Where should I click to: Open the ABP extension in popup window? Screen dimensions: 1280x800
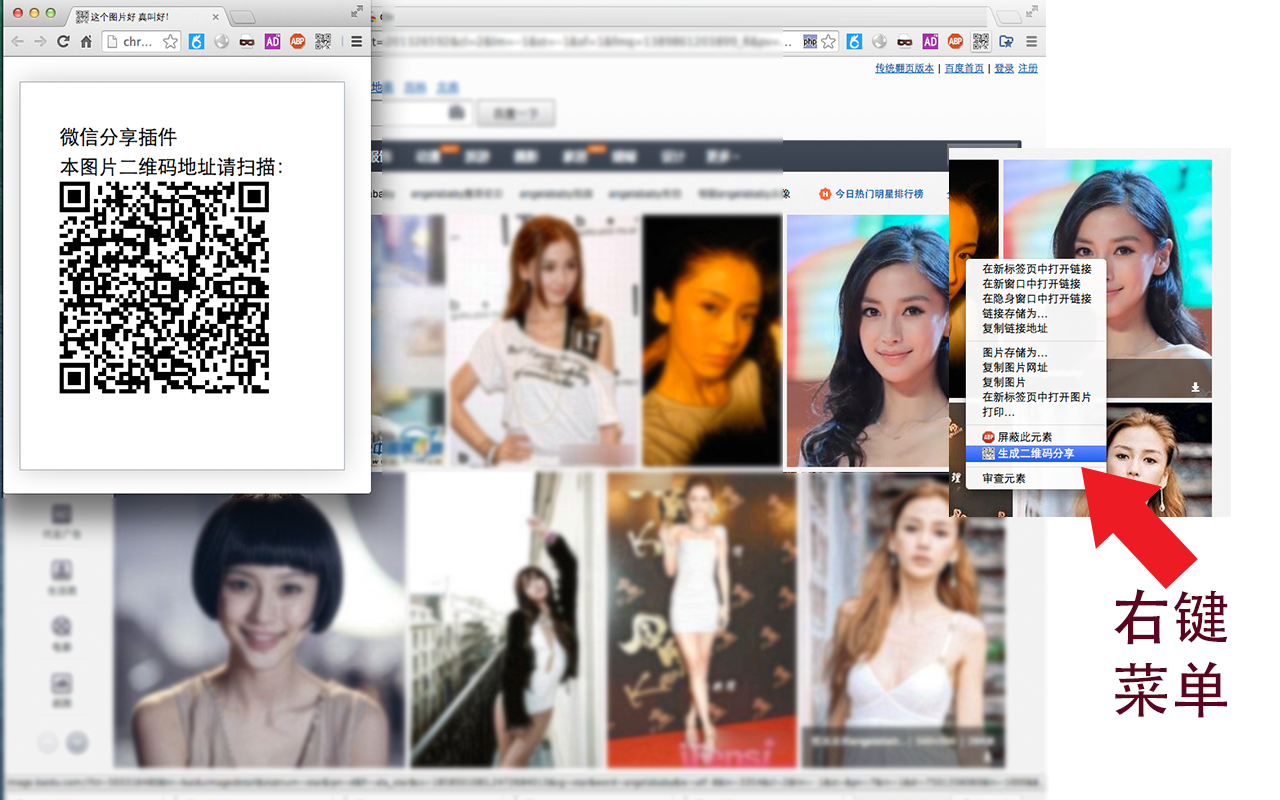[297, 42]
